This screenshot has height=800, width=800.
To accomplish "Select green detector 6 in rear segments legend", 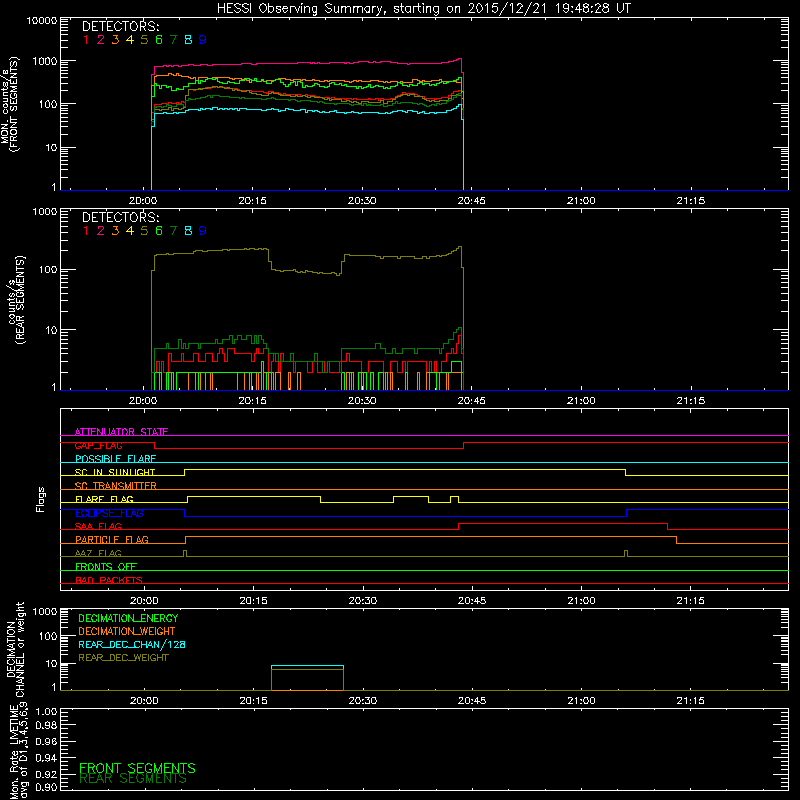I will click(159, 231).
